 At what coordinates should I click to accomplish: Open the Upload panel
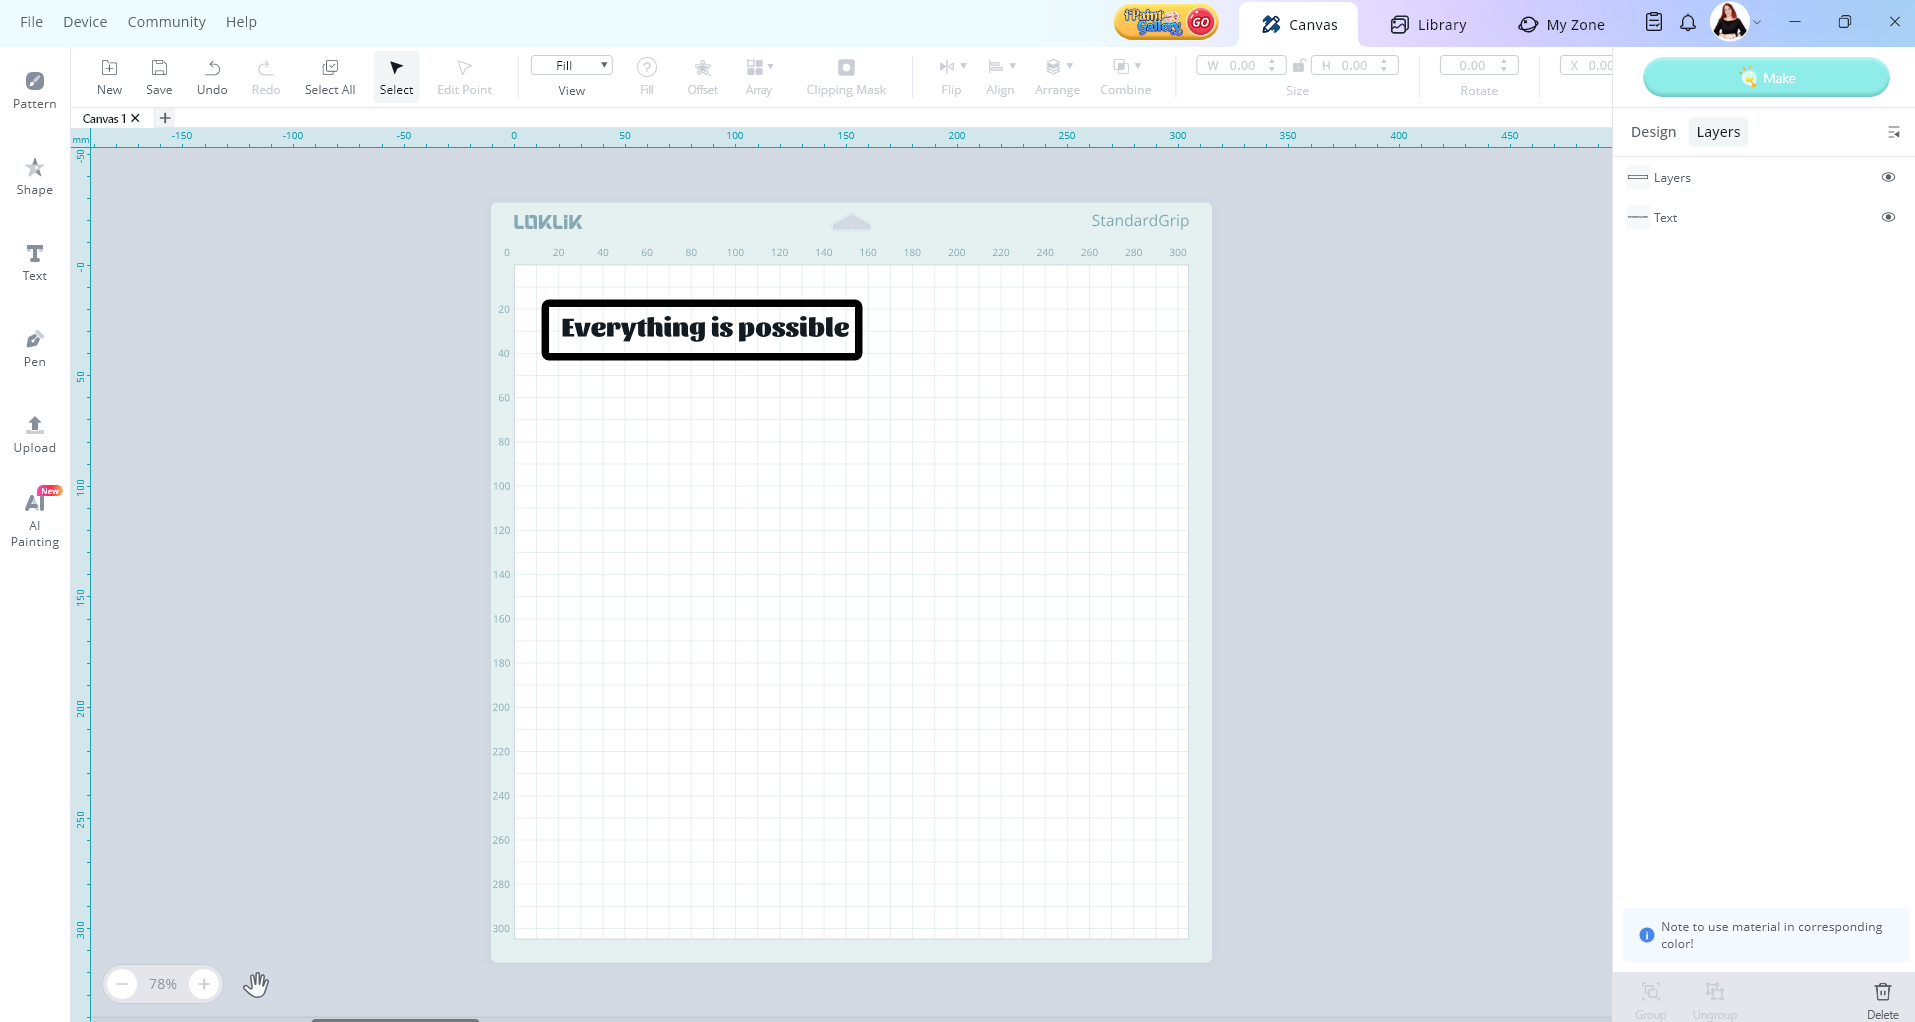click(x=34, y=434)
